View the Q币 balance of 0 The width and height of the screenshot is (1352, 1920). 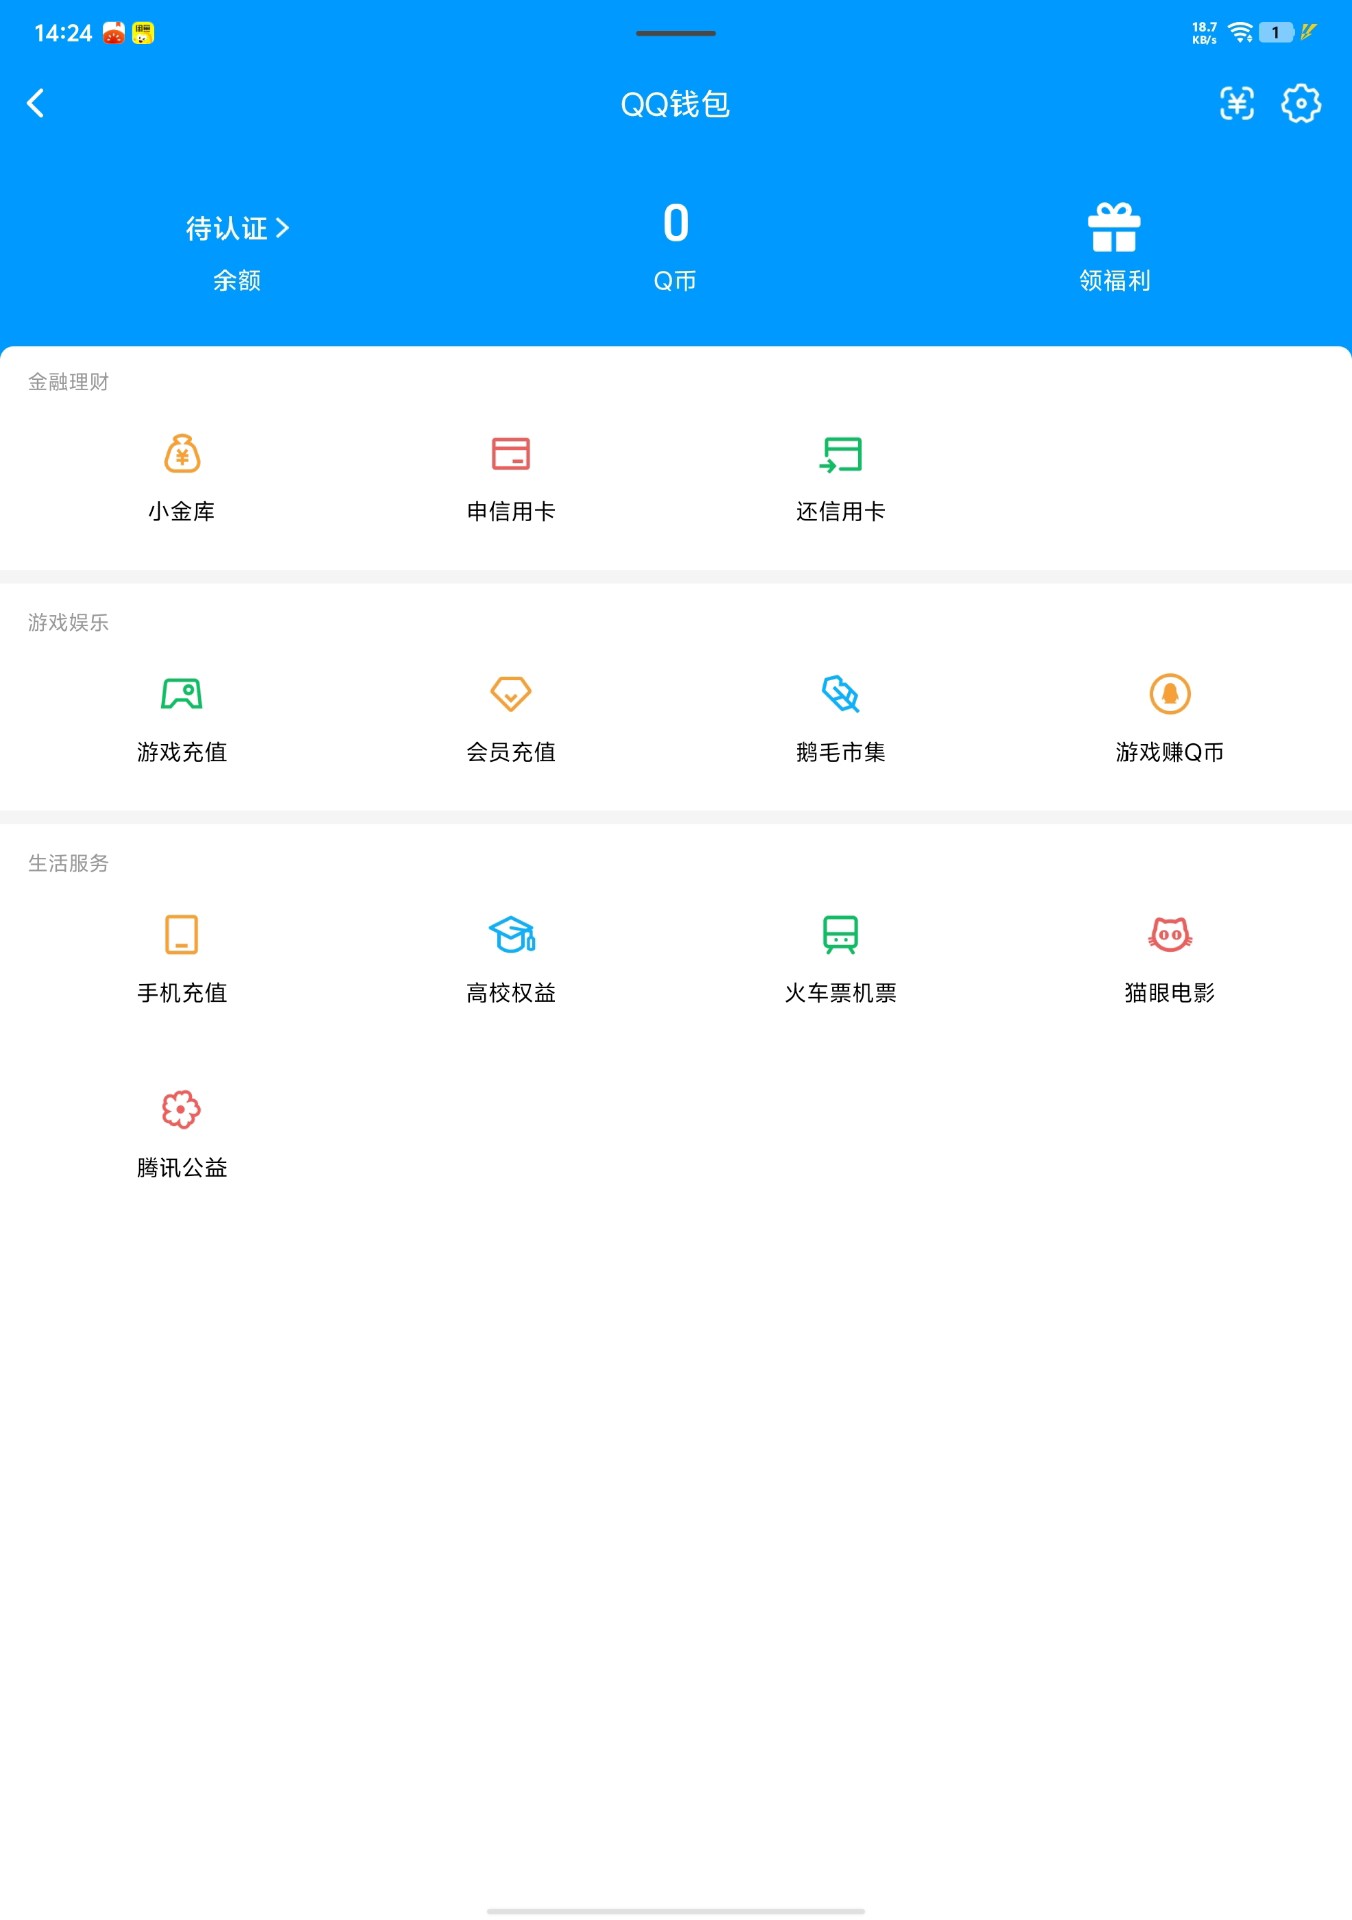tap(676, 223)
